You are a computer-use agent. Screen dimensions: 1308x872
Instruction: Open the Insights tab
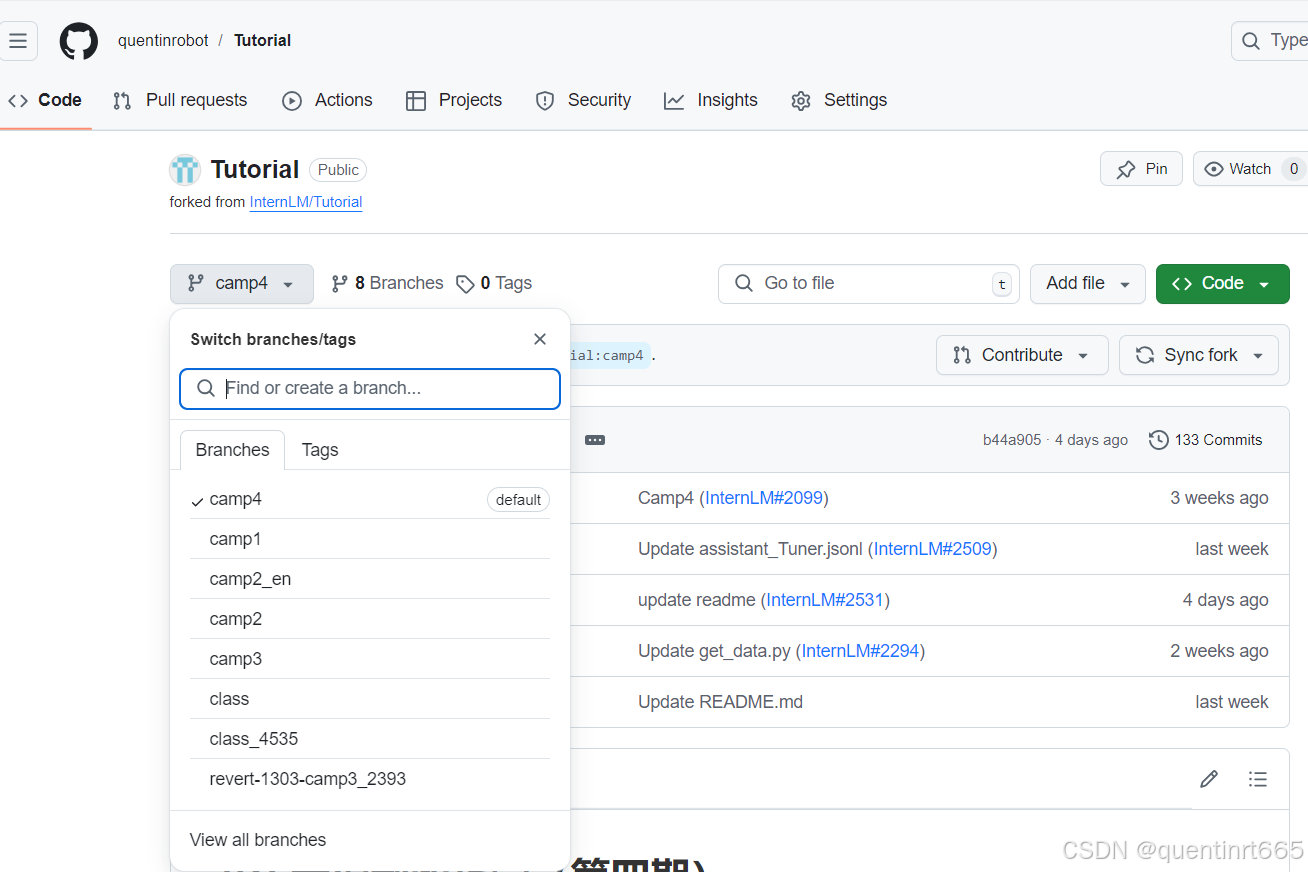pyautogui.click(x=711, y=100)
